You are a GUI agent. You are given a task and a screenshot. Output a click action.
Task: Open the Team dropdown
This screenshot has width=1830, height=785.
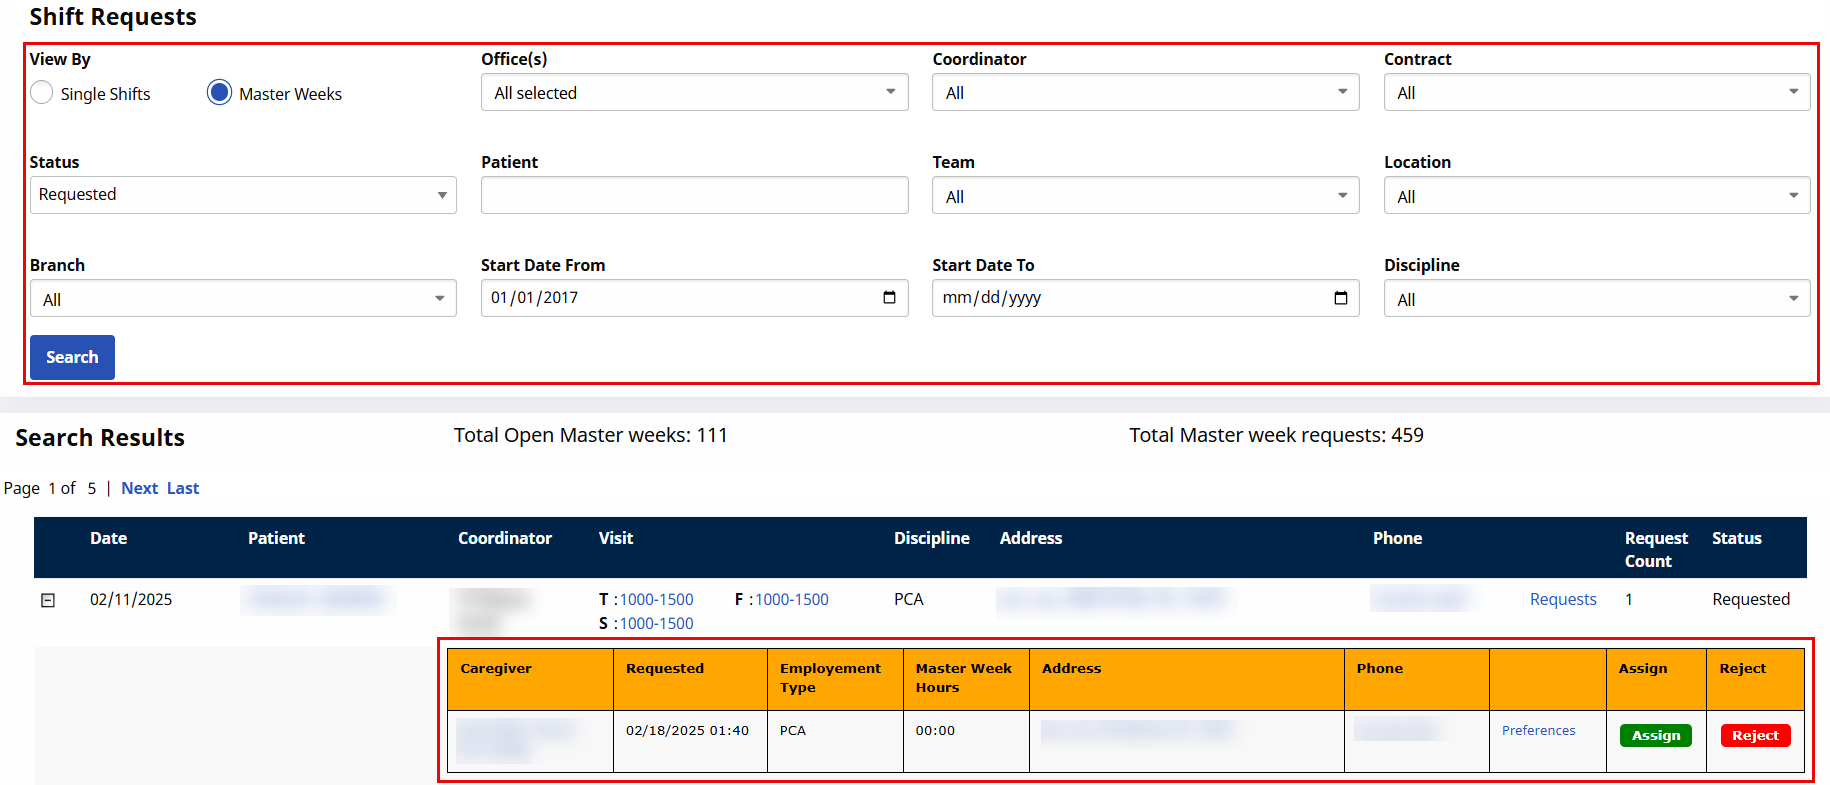1145,196
